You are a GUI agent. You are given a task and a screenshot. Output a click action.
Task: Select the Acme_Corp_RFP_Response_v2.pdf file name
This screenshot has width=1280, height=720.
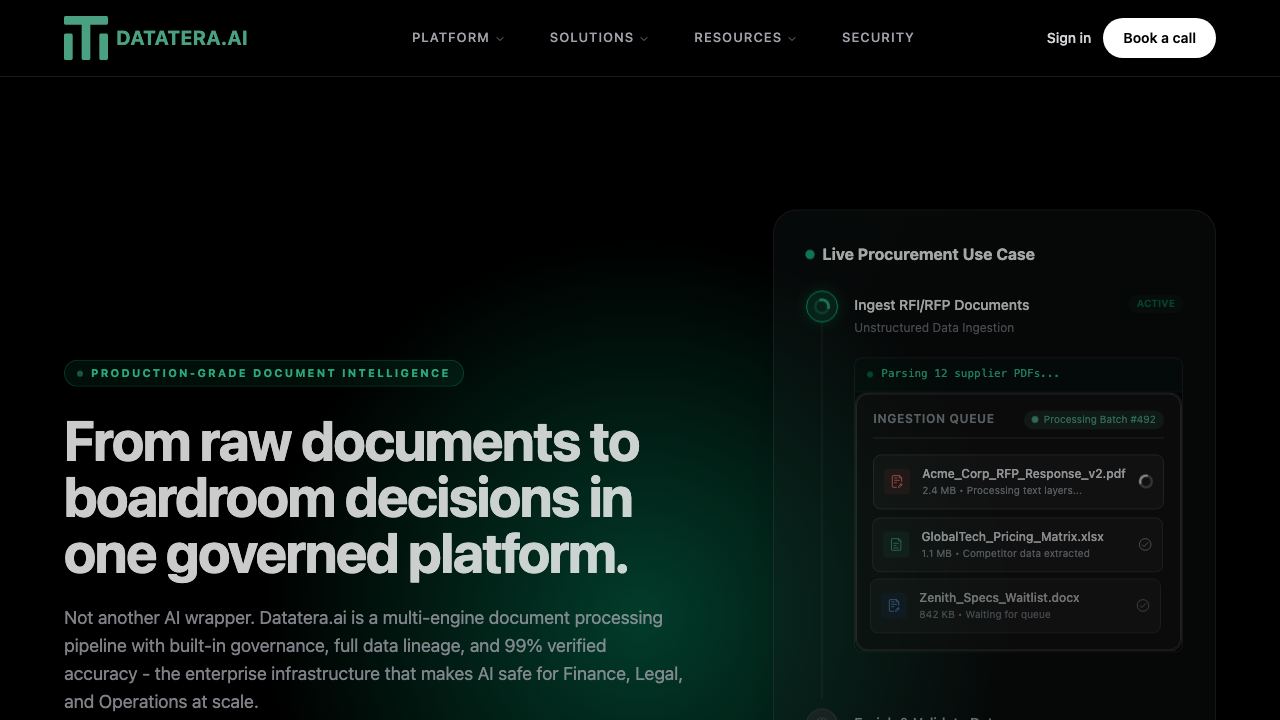pyautogui.click(x=1023, y=474)
